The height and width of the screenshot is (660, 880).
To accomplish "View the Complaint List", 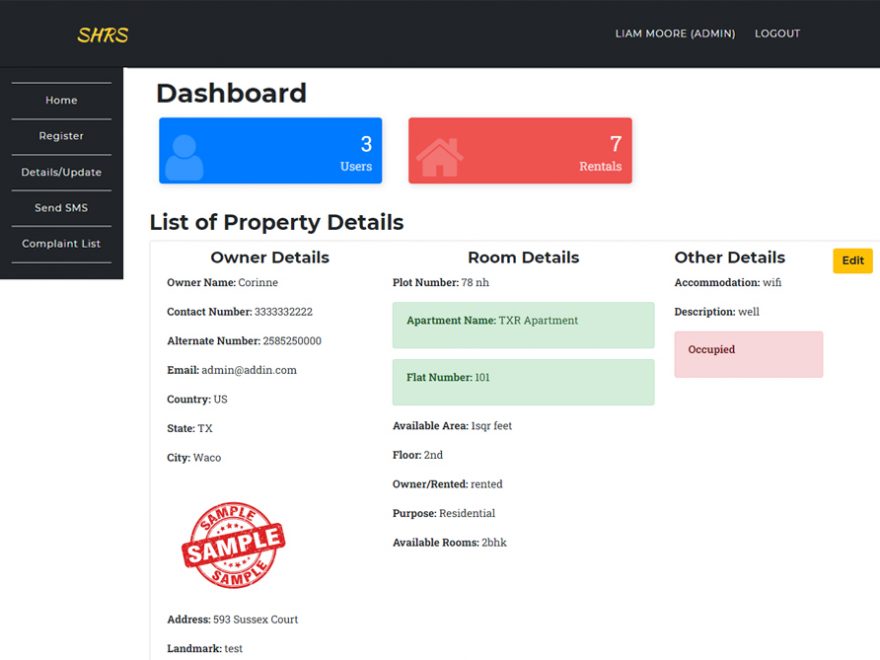I will pos(60,243).
